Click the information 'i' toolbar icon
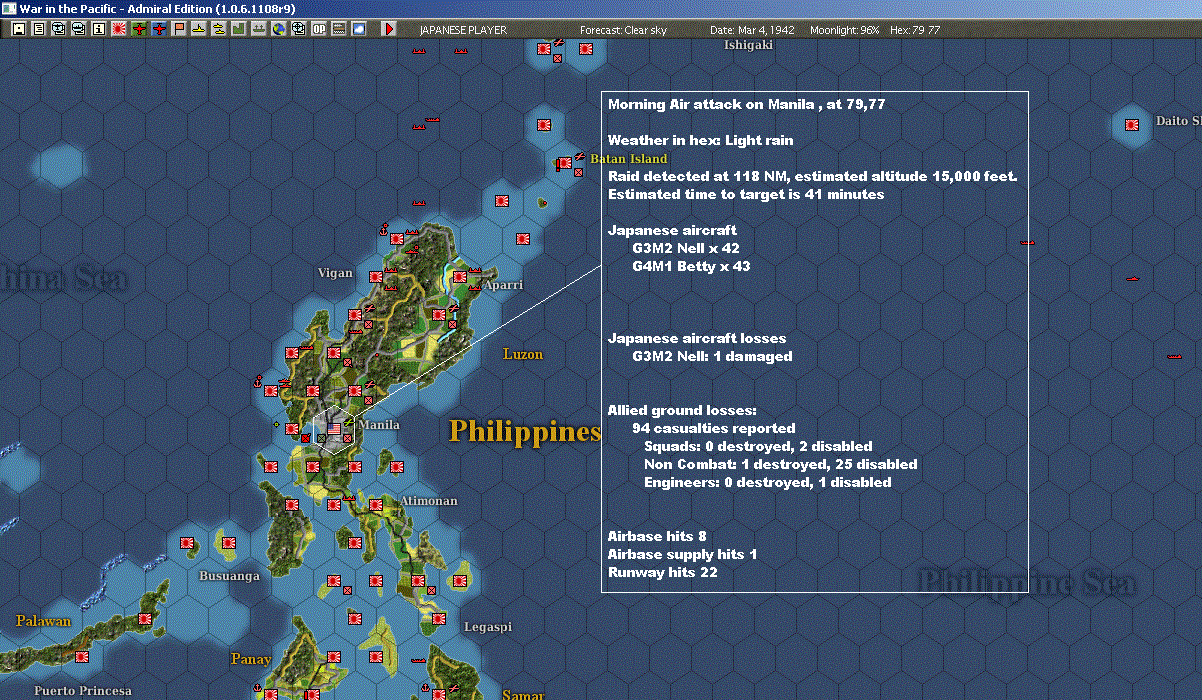Viewport: 1202px width, 700px height. point(98,29)
